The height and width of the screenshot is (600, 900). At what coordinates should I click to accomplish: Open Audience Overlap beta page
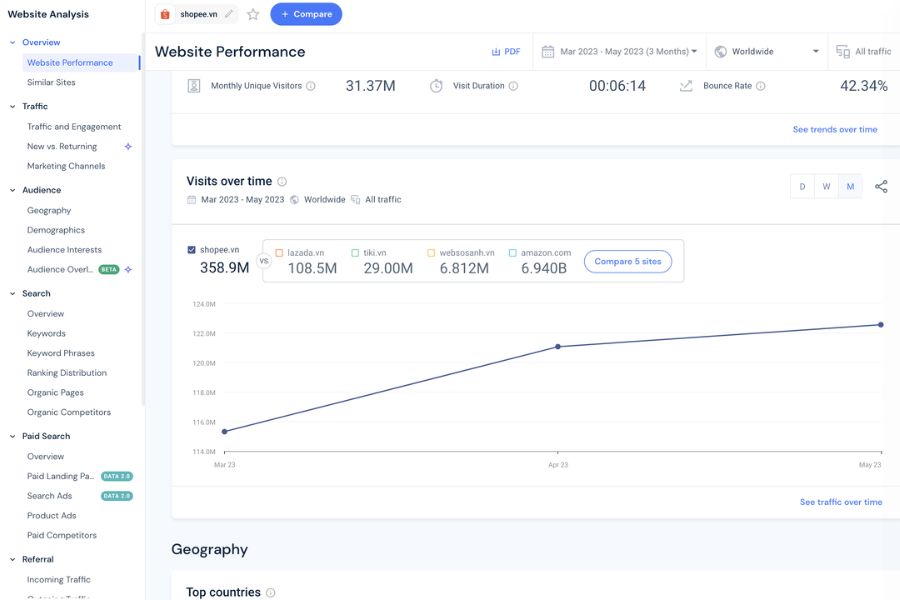(x=60, y=270)
